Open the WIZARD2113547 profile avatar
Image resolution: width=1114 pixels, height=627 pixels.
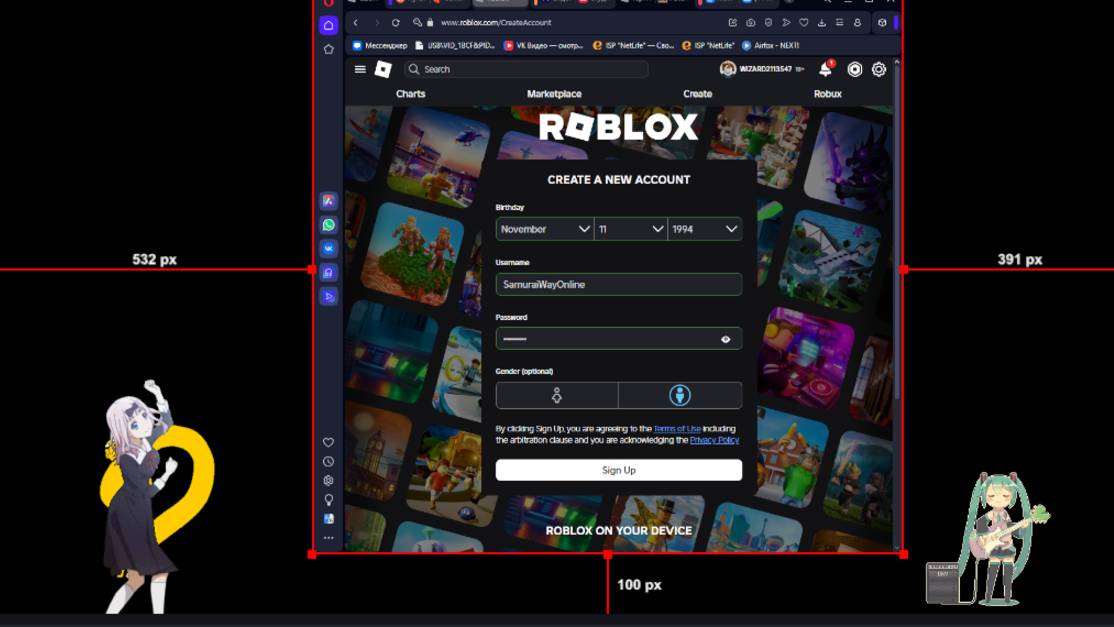(x=728, y=69)
